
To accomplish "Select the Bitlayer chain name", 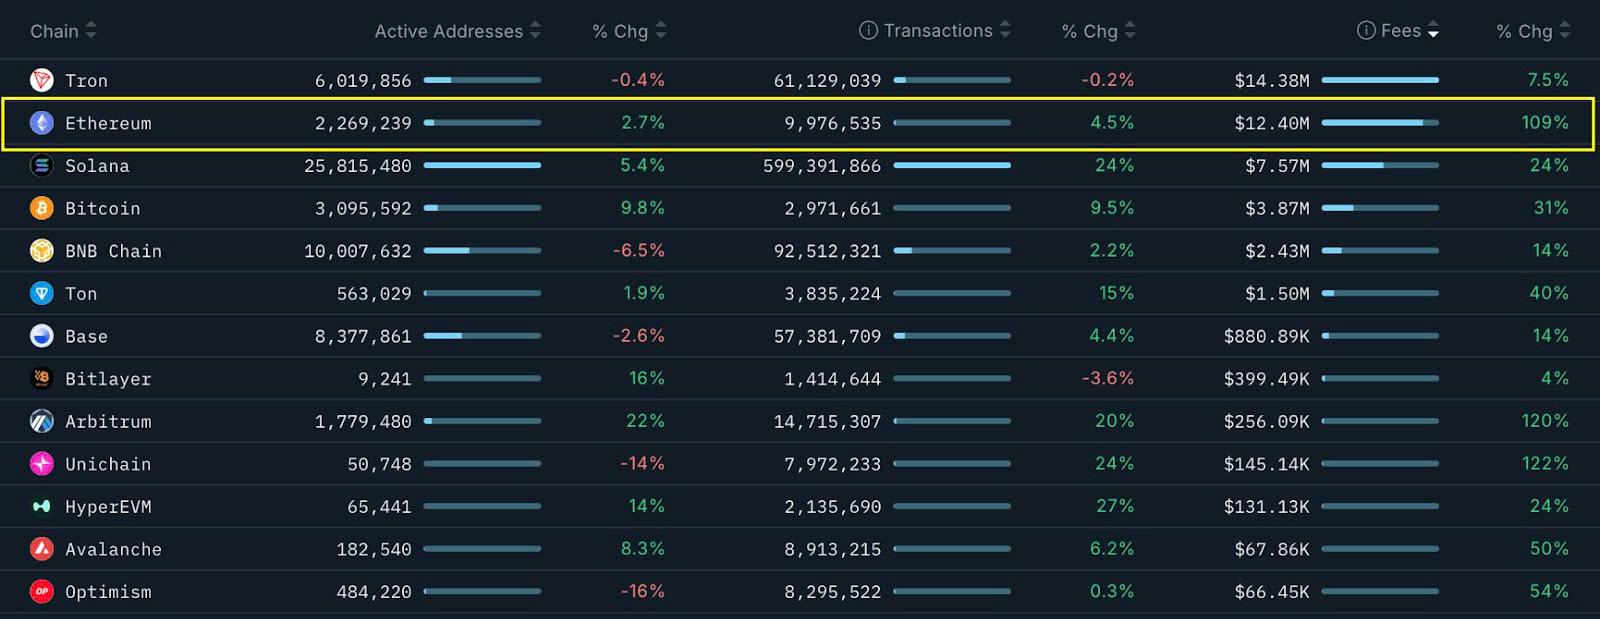I will tap(108, 379).
